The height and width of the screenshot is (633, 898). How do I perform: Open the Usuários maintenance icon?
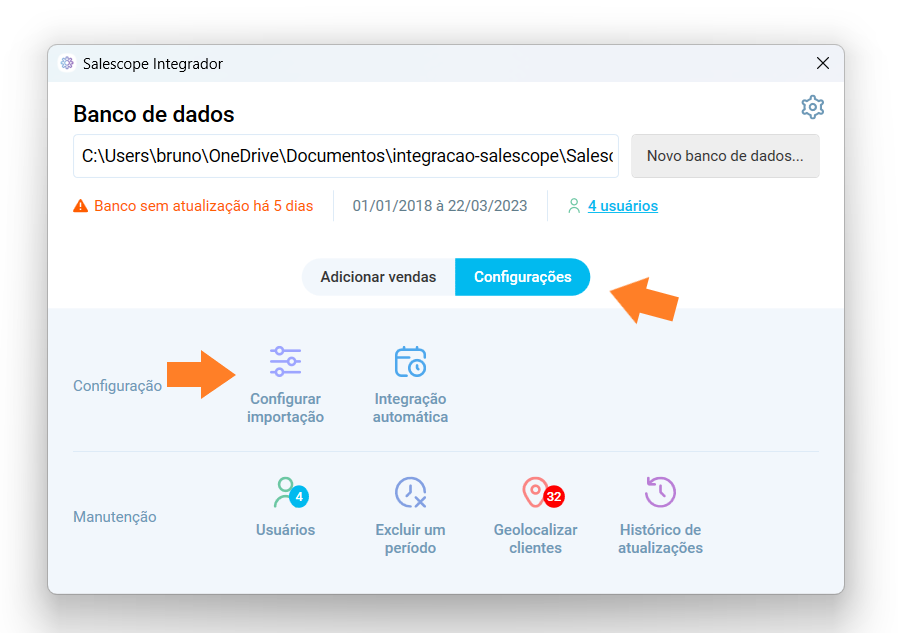coord(291,492)
